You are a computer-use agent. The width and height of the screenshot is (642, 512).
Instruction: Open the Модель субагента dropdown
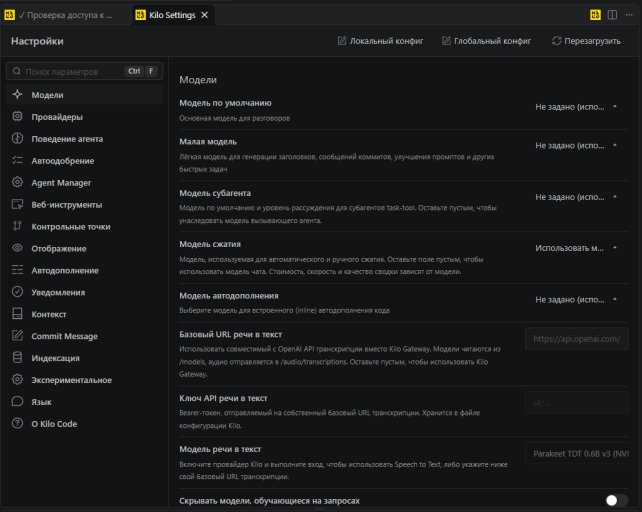[576, 197]
